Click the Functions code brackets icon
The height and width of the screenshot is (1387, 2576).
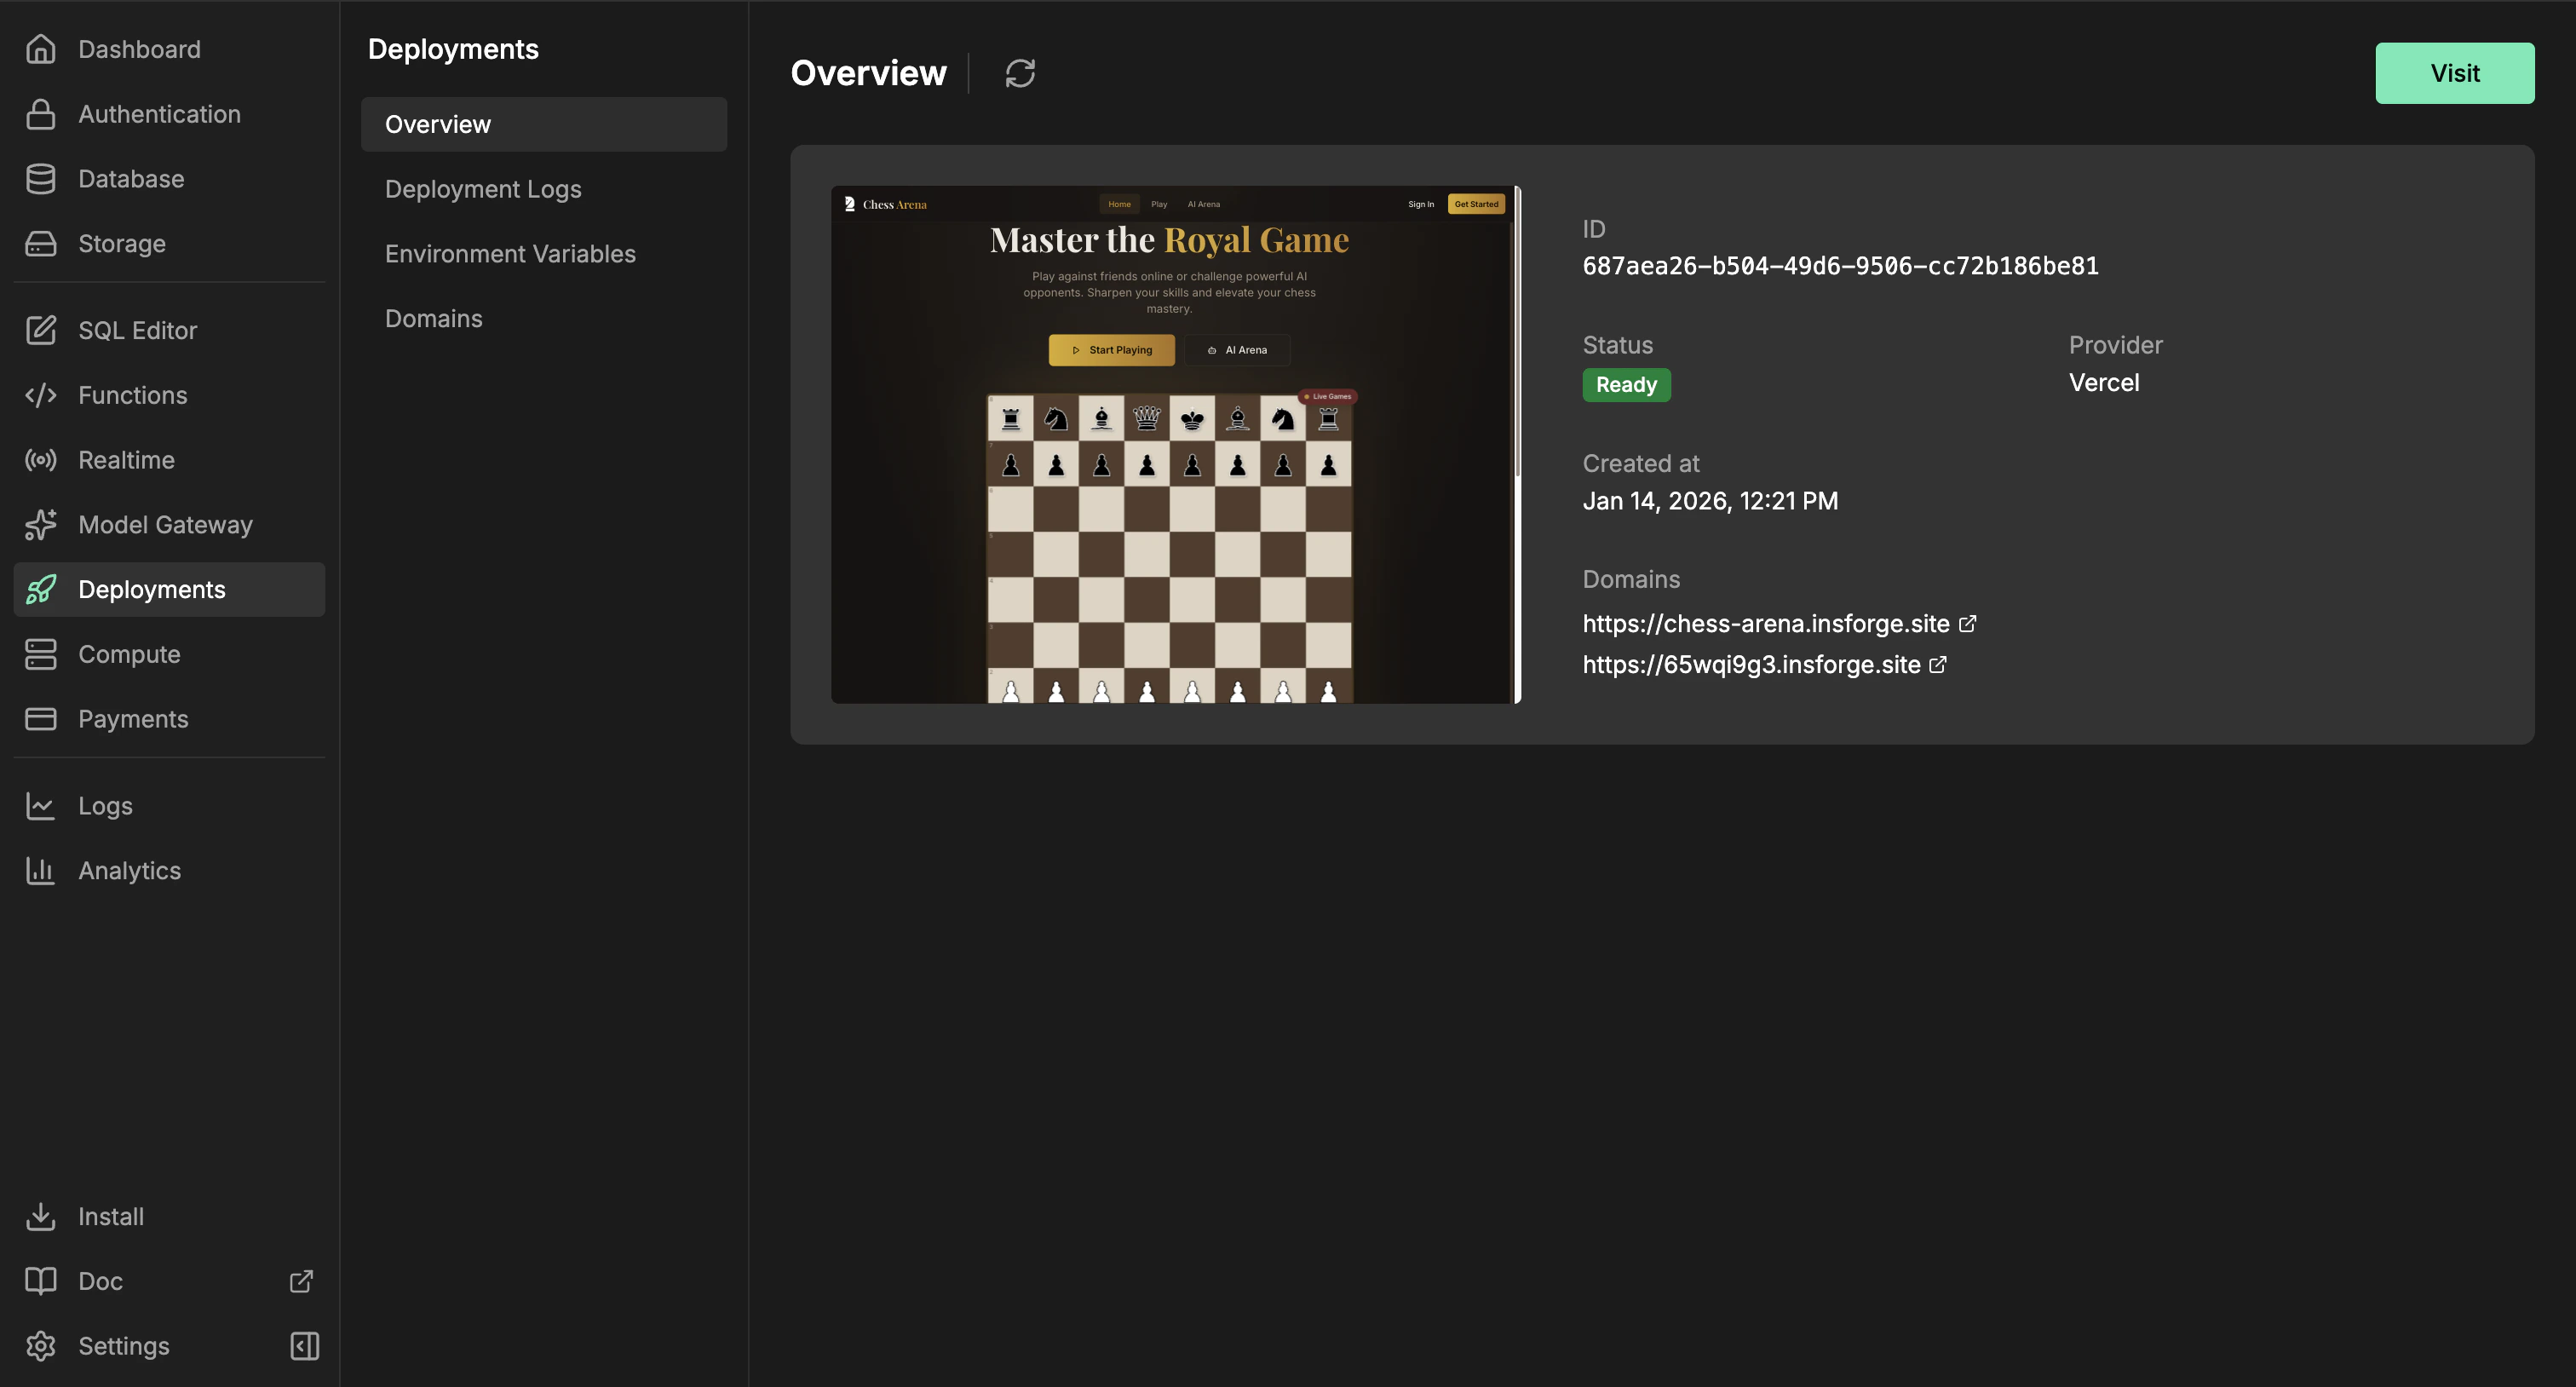click(x=40, y=395)
